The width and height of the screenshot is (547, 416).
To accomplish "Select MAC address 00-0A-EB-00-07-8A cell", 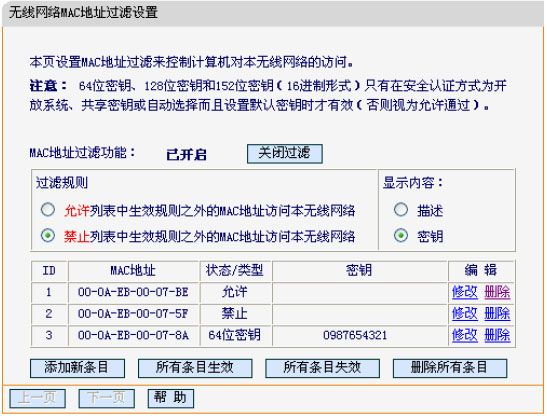I will pyautogui.click(x=134, y=335).
